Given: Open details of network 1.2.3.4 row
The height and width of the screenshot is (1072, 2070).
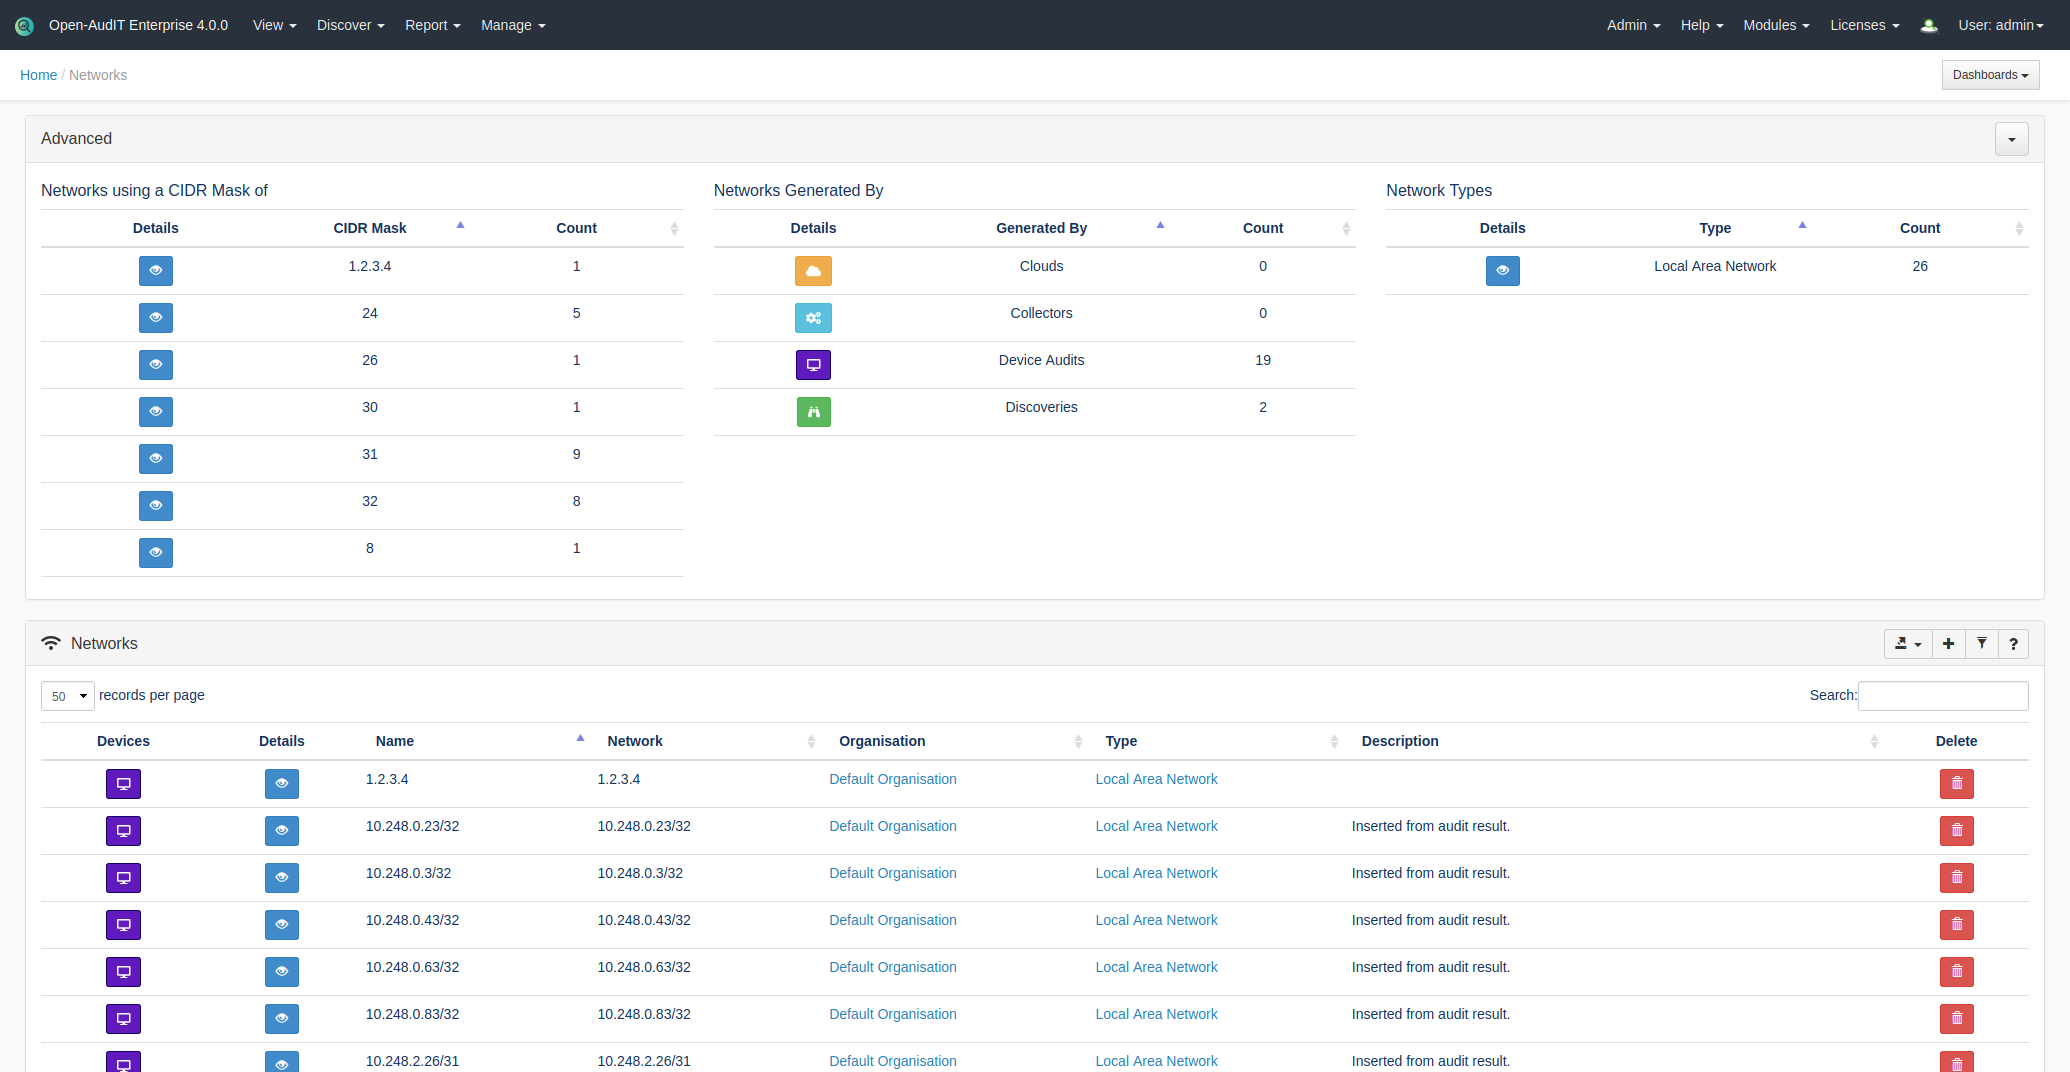Looking at the screenshot, I should 281,784.
